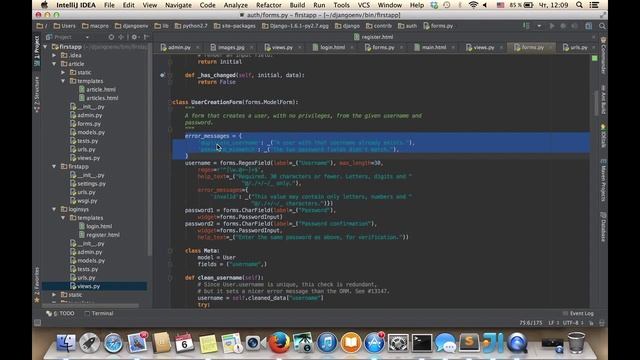
Task: Click the site-packages breadcrumb
Action: (235, 26)
